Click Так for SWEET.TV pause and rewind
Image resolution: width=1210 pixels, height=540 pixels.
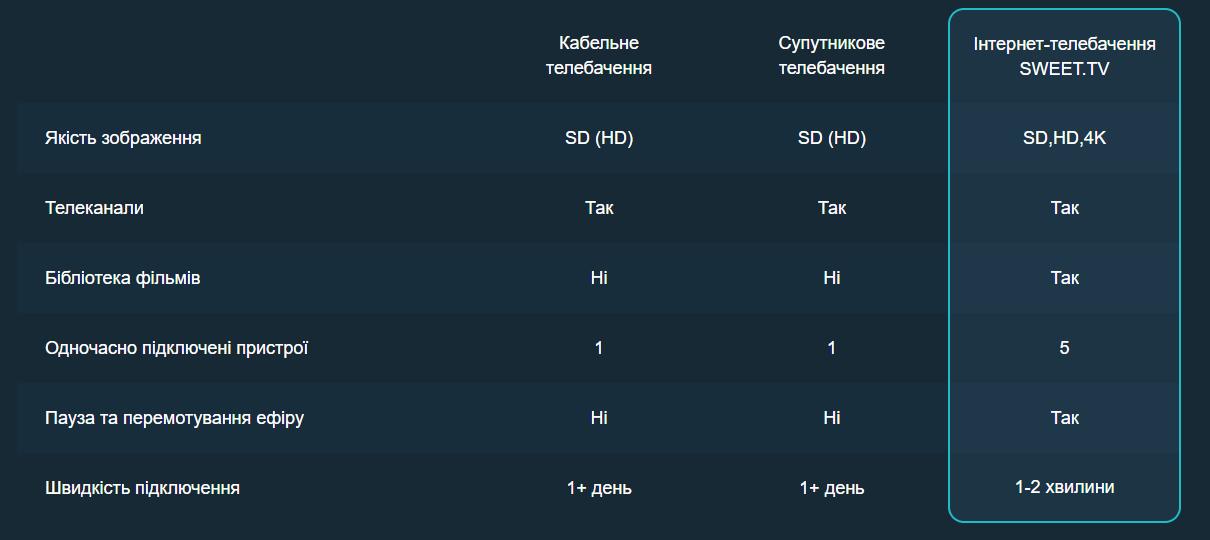click(1064, 418)
